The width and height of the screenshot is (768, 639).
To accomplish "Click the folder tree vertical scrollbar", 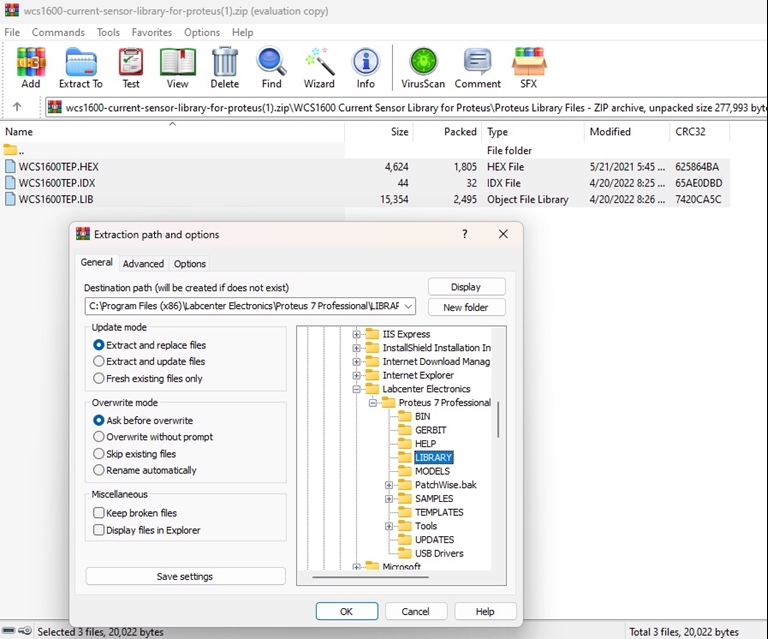I will (x=498, y=418).
